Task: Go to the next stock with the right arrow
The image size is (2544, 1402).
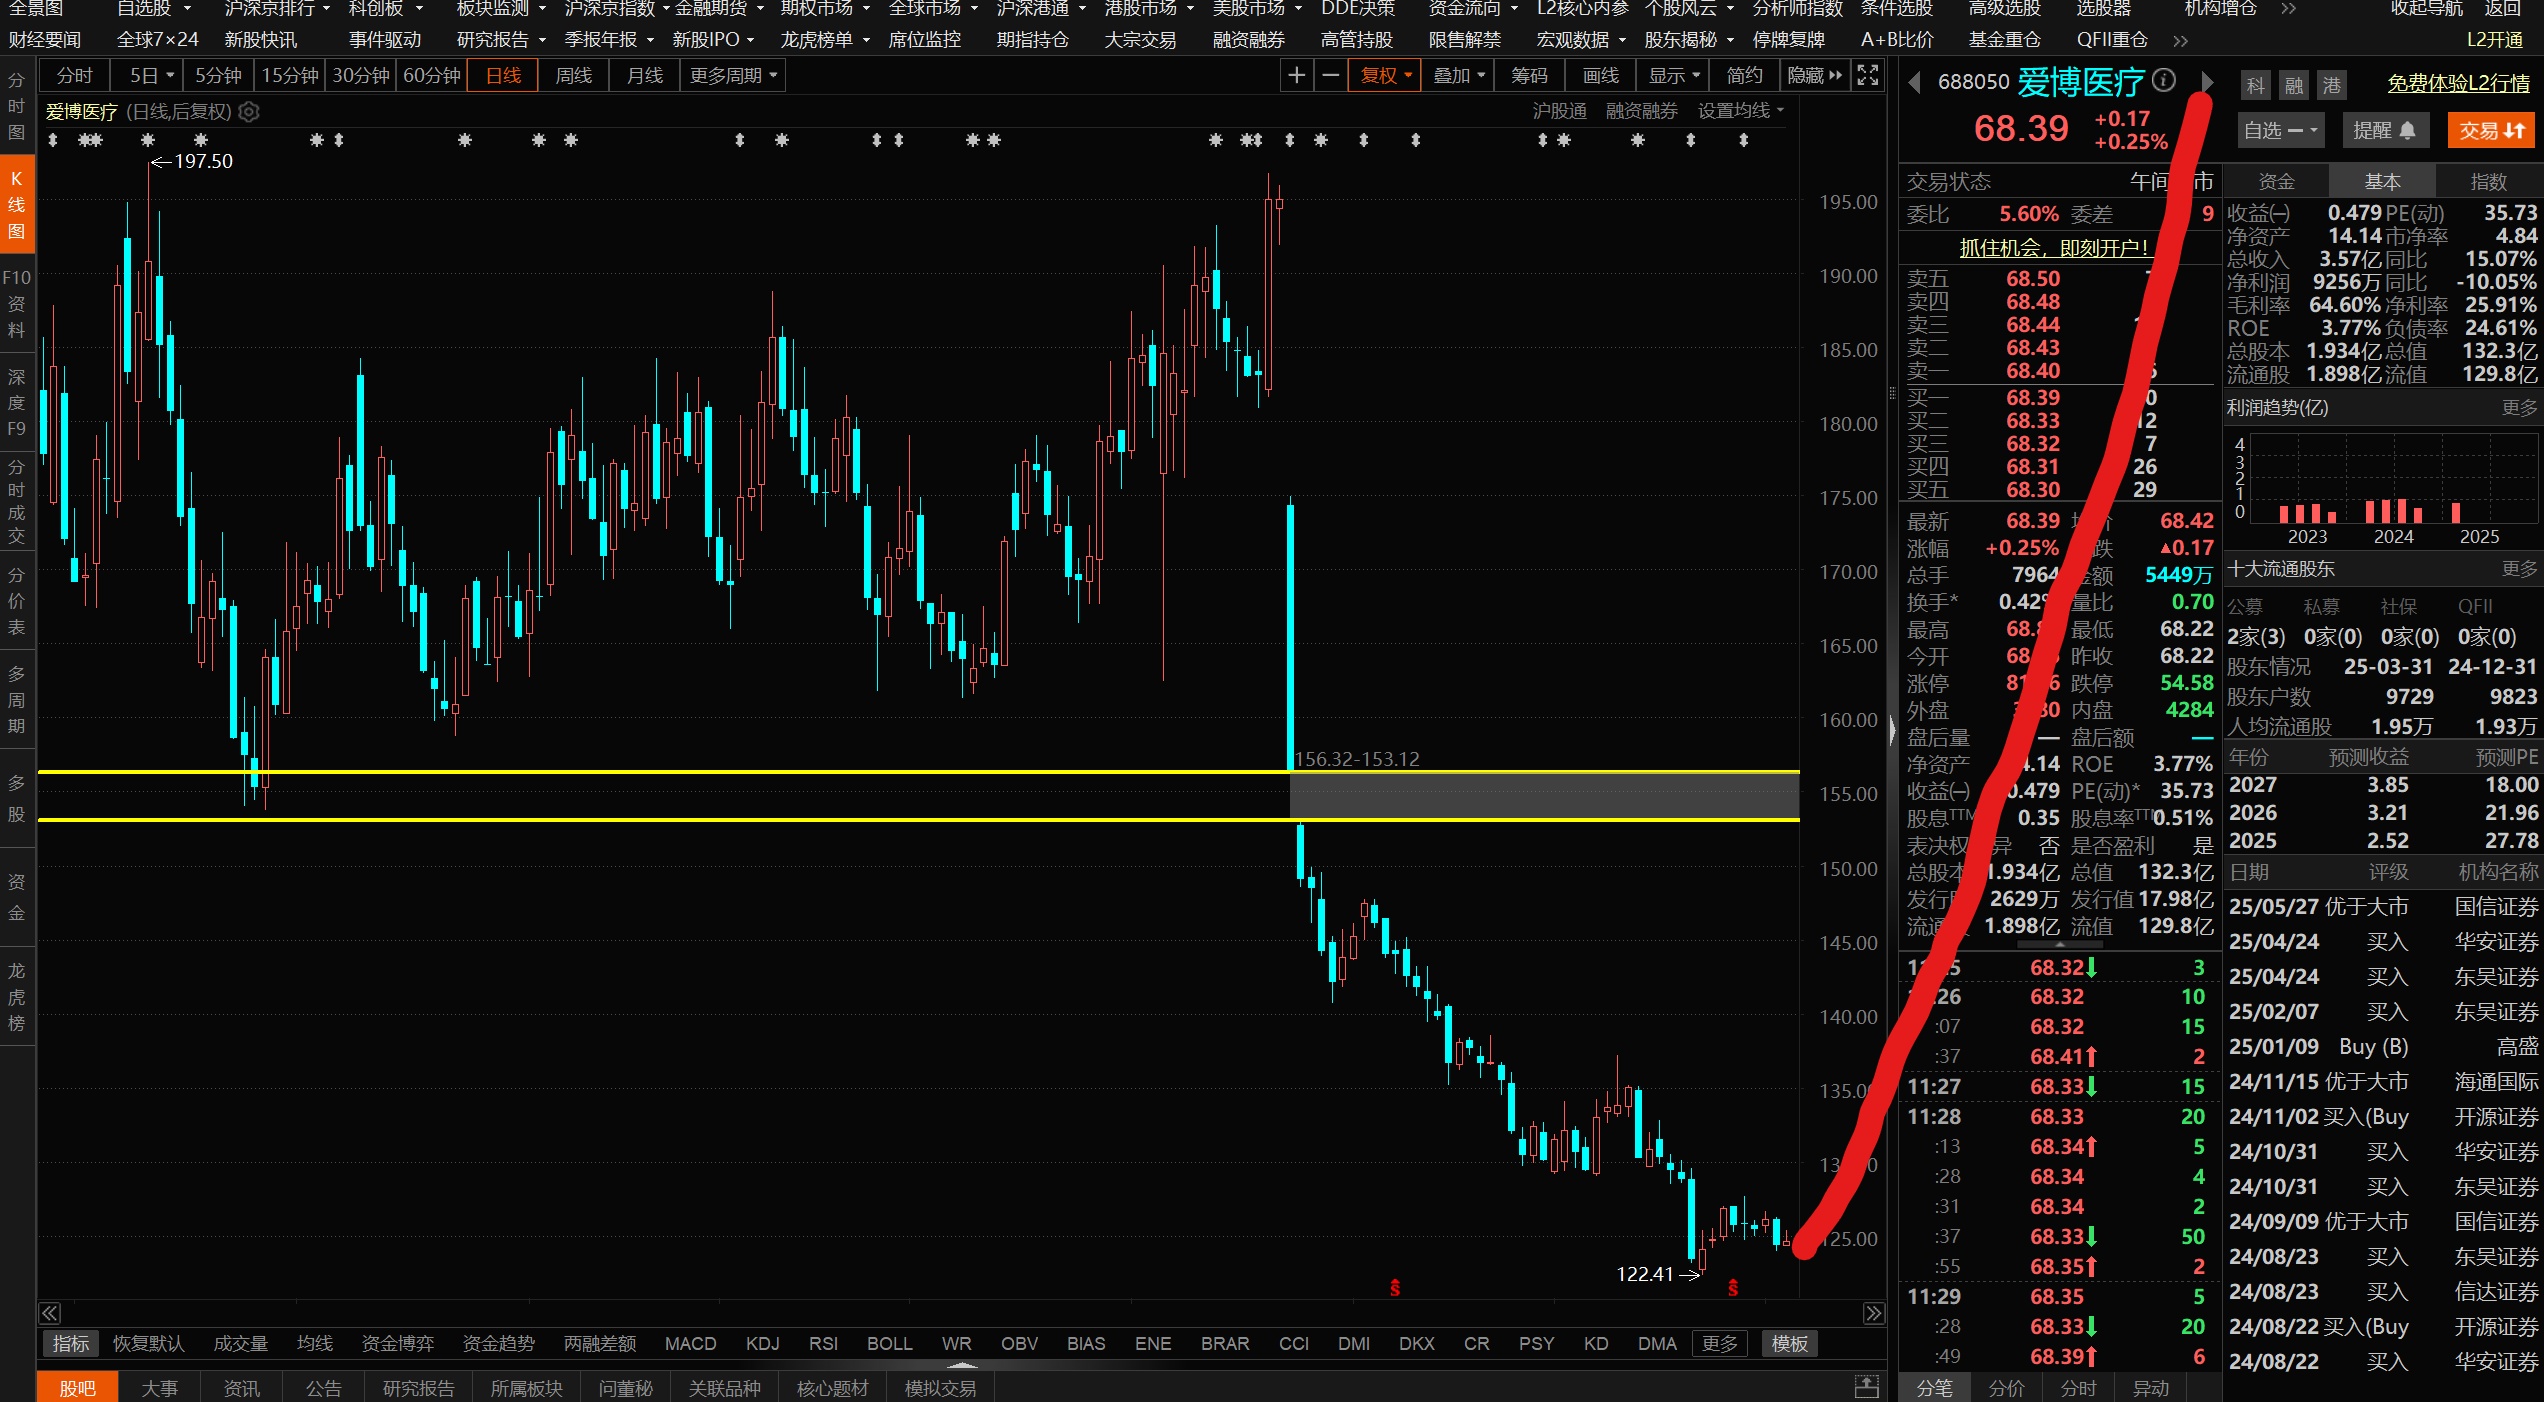Action: (2207, 82)
